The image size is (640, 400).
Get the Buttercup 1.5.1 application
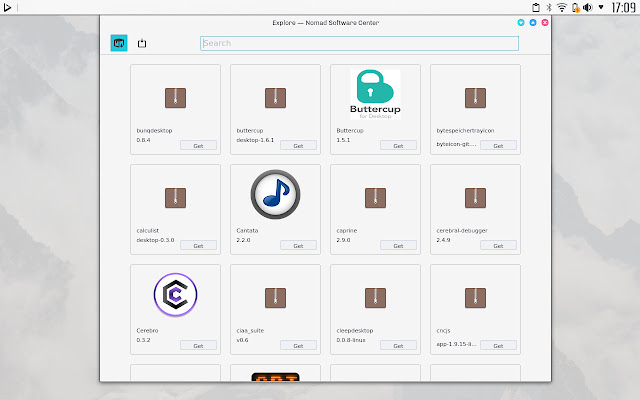(398, 145)
